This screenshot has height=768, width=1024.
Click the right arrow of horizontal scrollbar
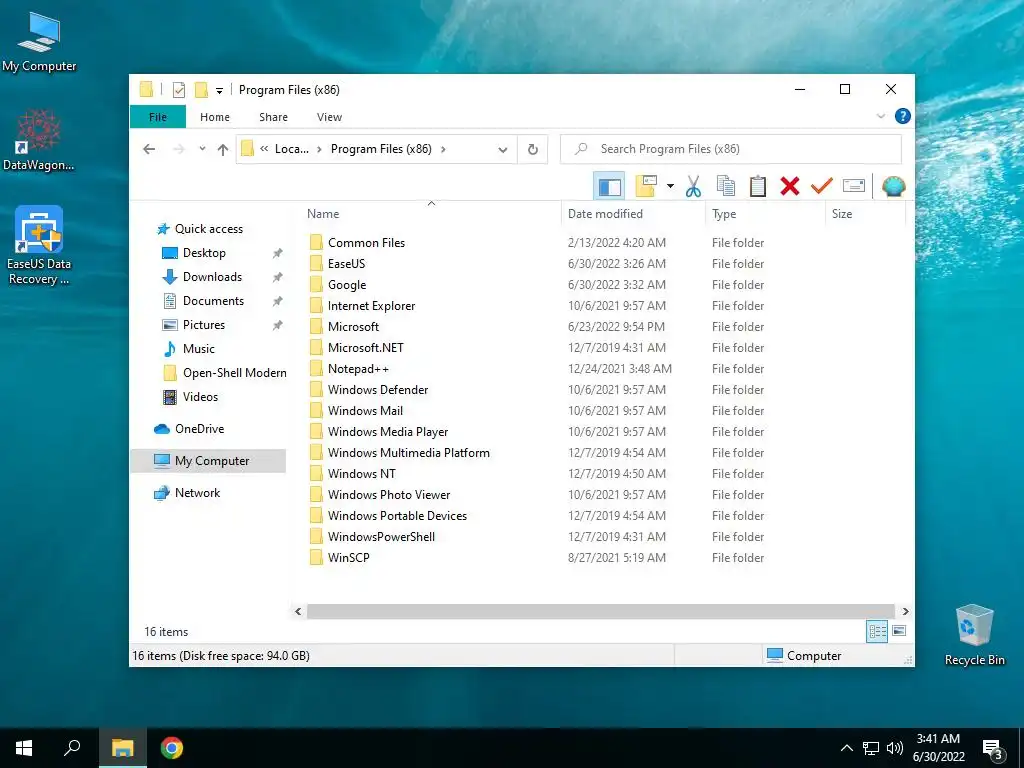tap(905, 611)
